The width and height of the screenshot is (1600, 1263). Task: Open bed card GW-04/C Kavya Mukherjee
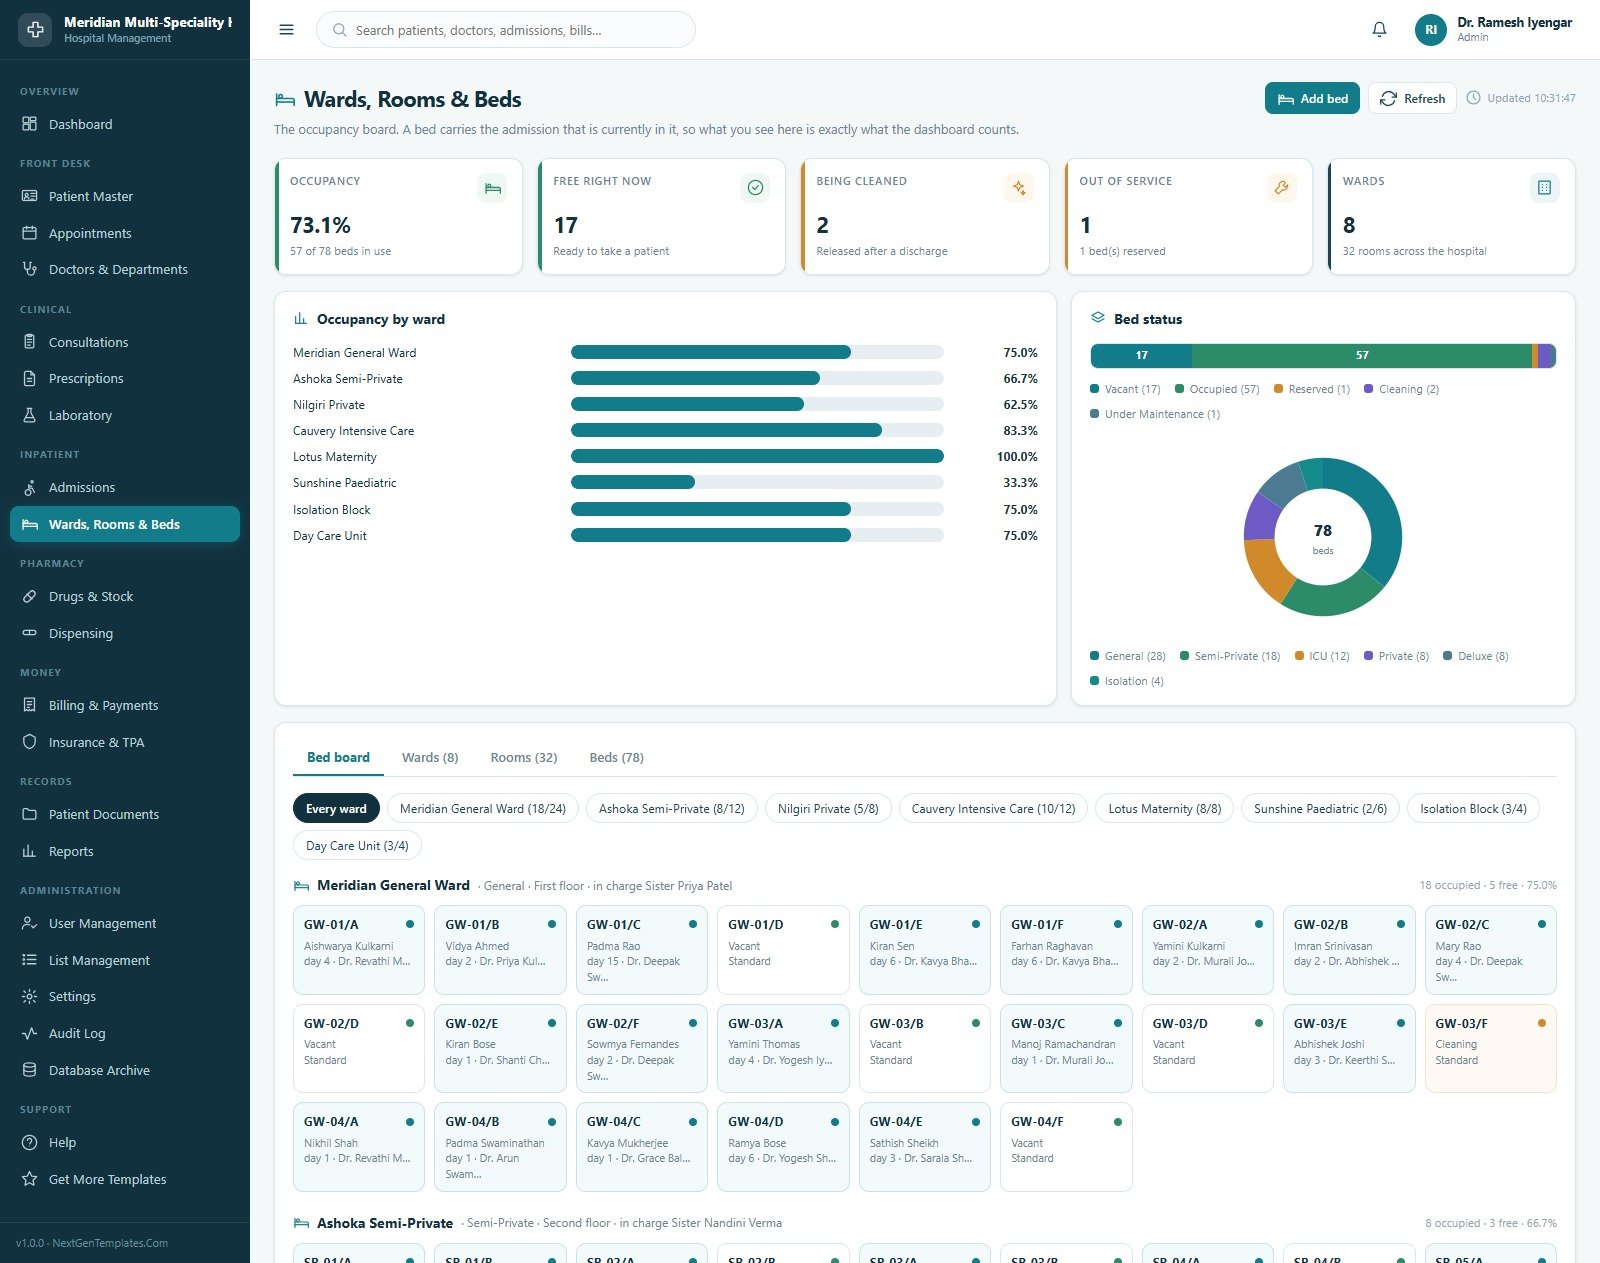(642, 1147)
